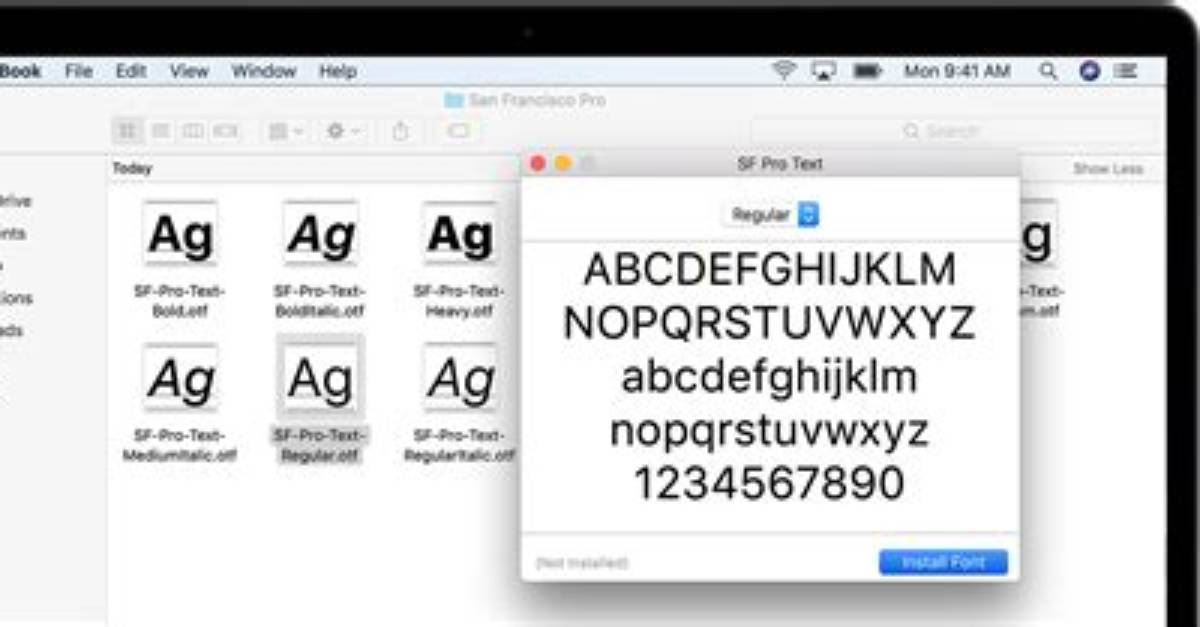The height and width of the screenshot is (627, 1200).
Task: Click the clock showing Mon 9:41 AM
Action: tap(957, 71)
